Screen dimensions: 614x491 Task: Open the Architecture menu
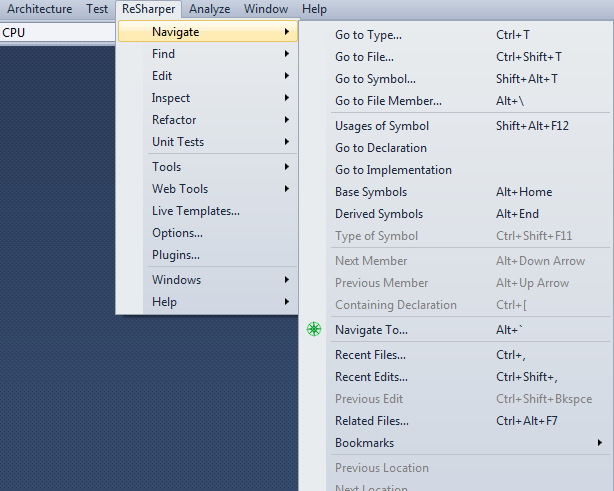[40, 9]
